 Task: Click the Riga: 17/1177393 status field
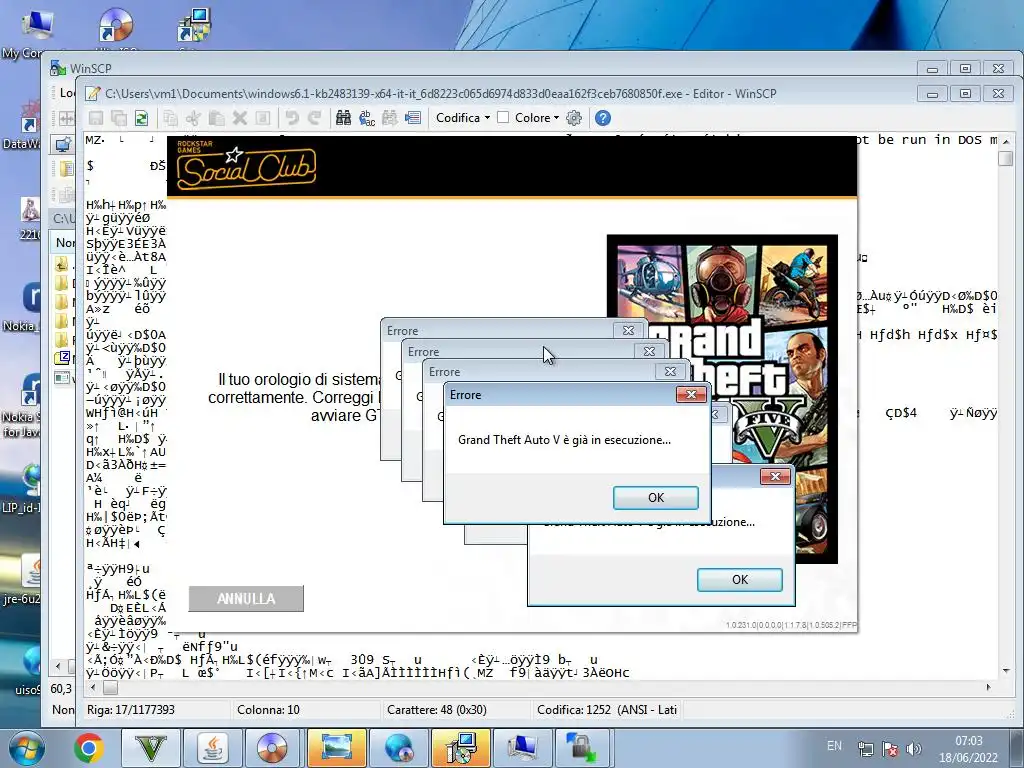coord(156,710)
